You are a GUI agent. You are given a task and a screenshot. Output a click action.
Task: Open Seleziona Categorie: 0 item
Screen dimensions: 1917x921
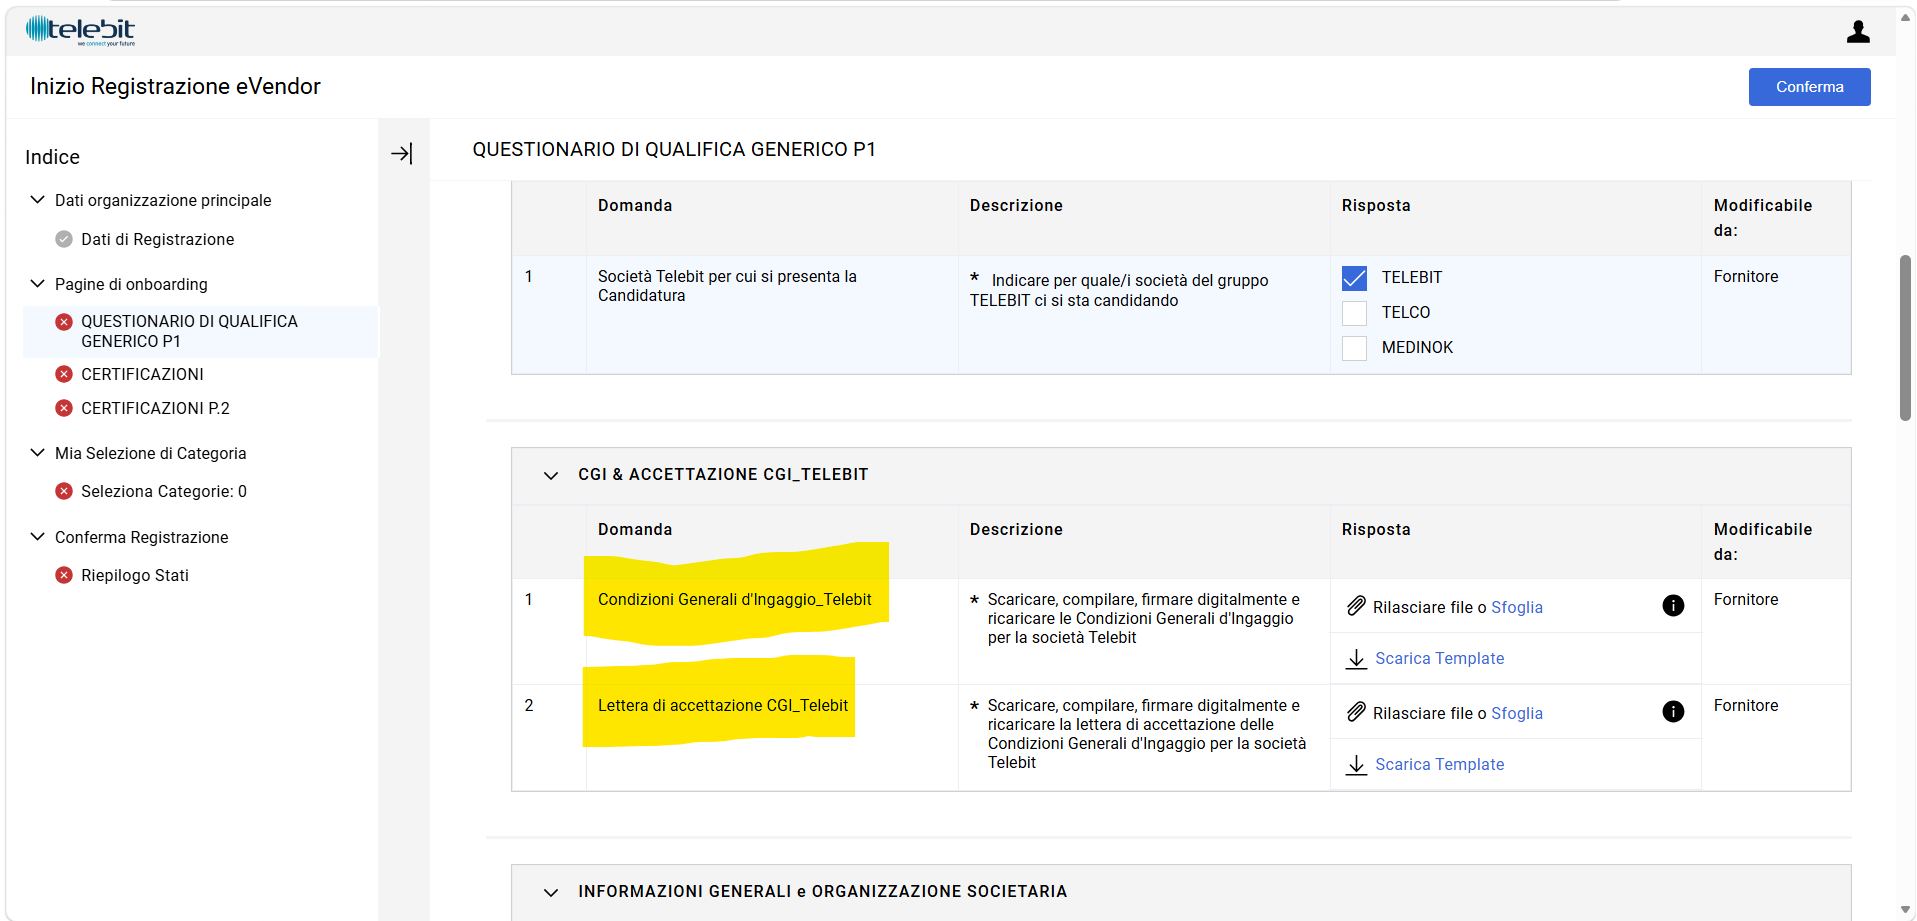(x=164, y=491)
